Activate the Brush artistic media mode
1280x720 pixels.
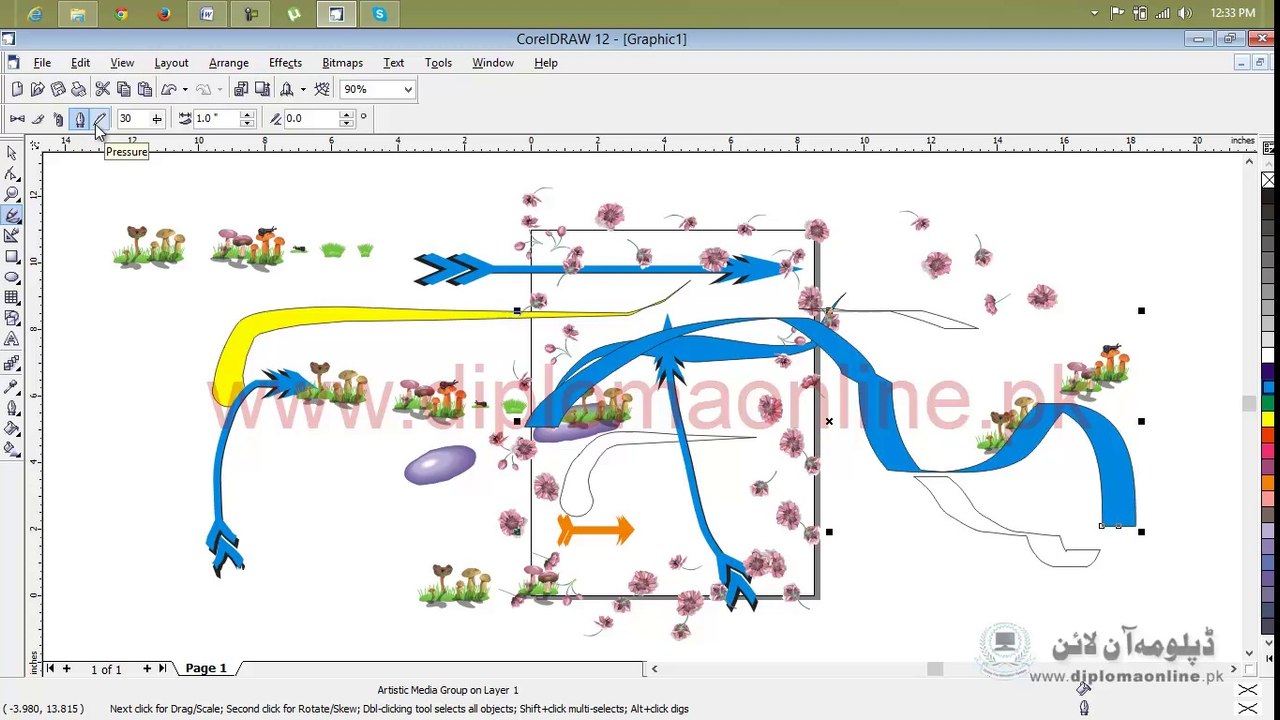point(38,119)
